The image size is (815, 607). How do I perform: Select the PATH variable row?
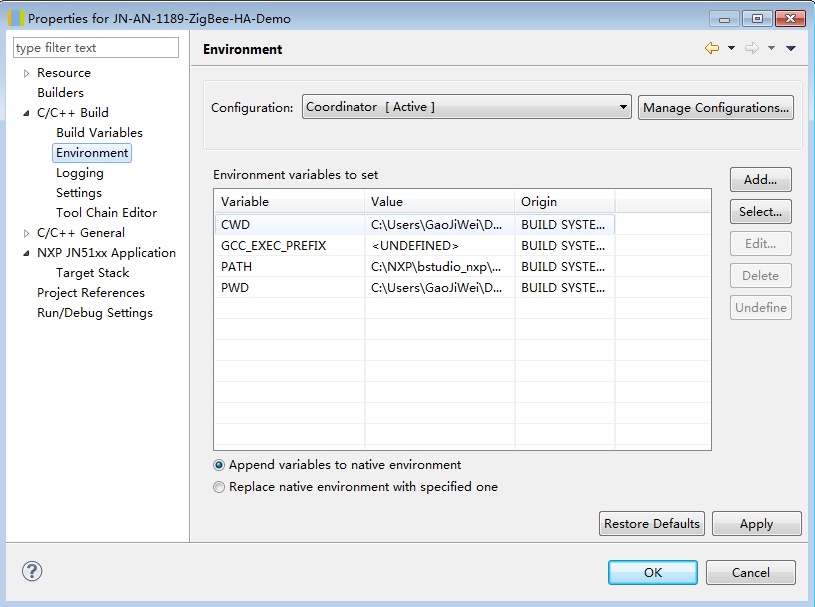tap(290, 267)
